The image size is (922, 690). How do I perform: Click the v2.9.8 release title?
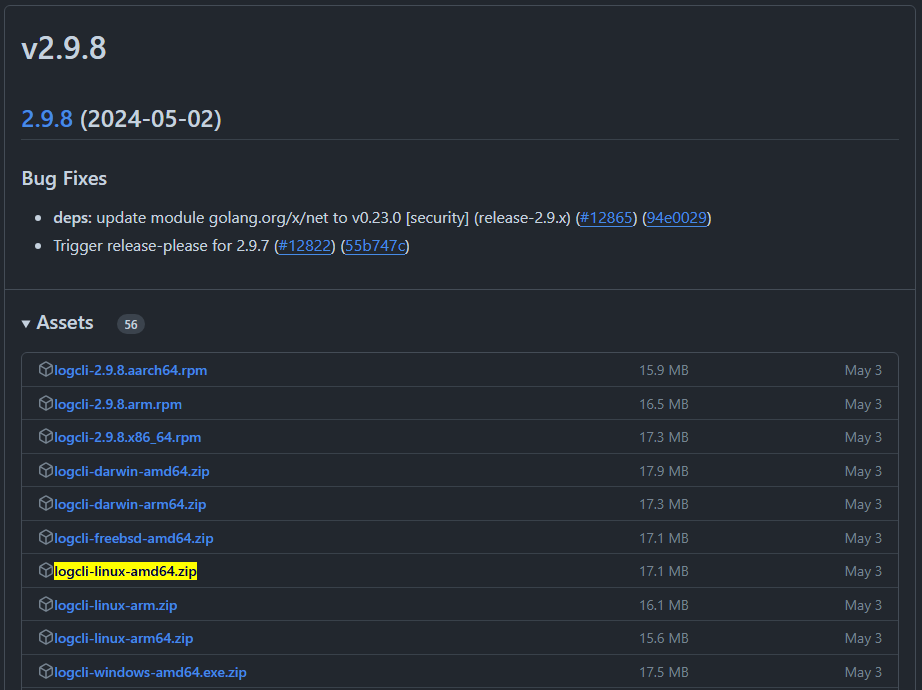(64, 48)
